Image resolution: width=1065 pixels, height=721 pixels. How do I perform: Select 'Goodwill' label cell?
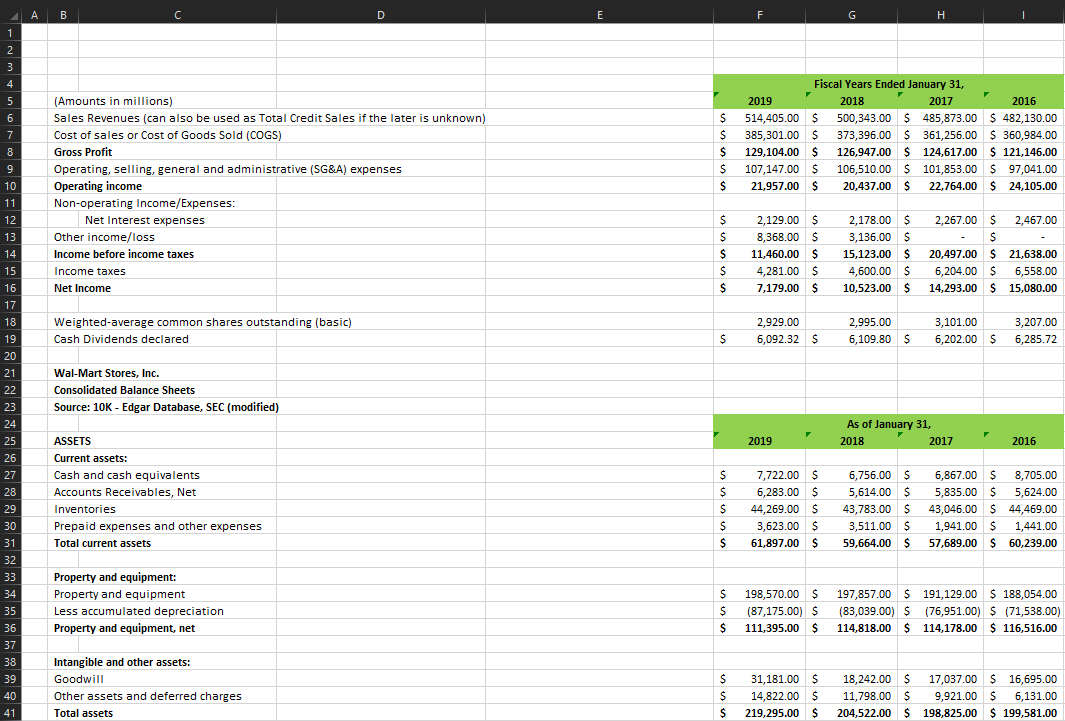[x=79, y=678]
